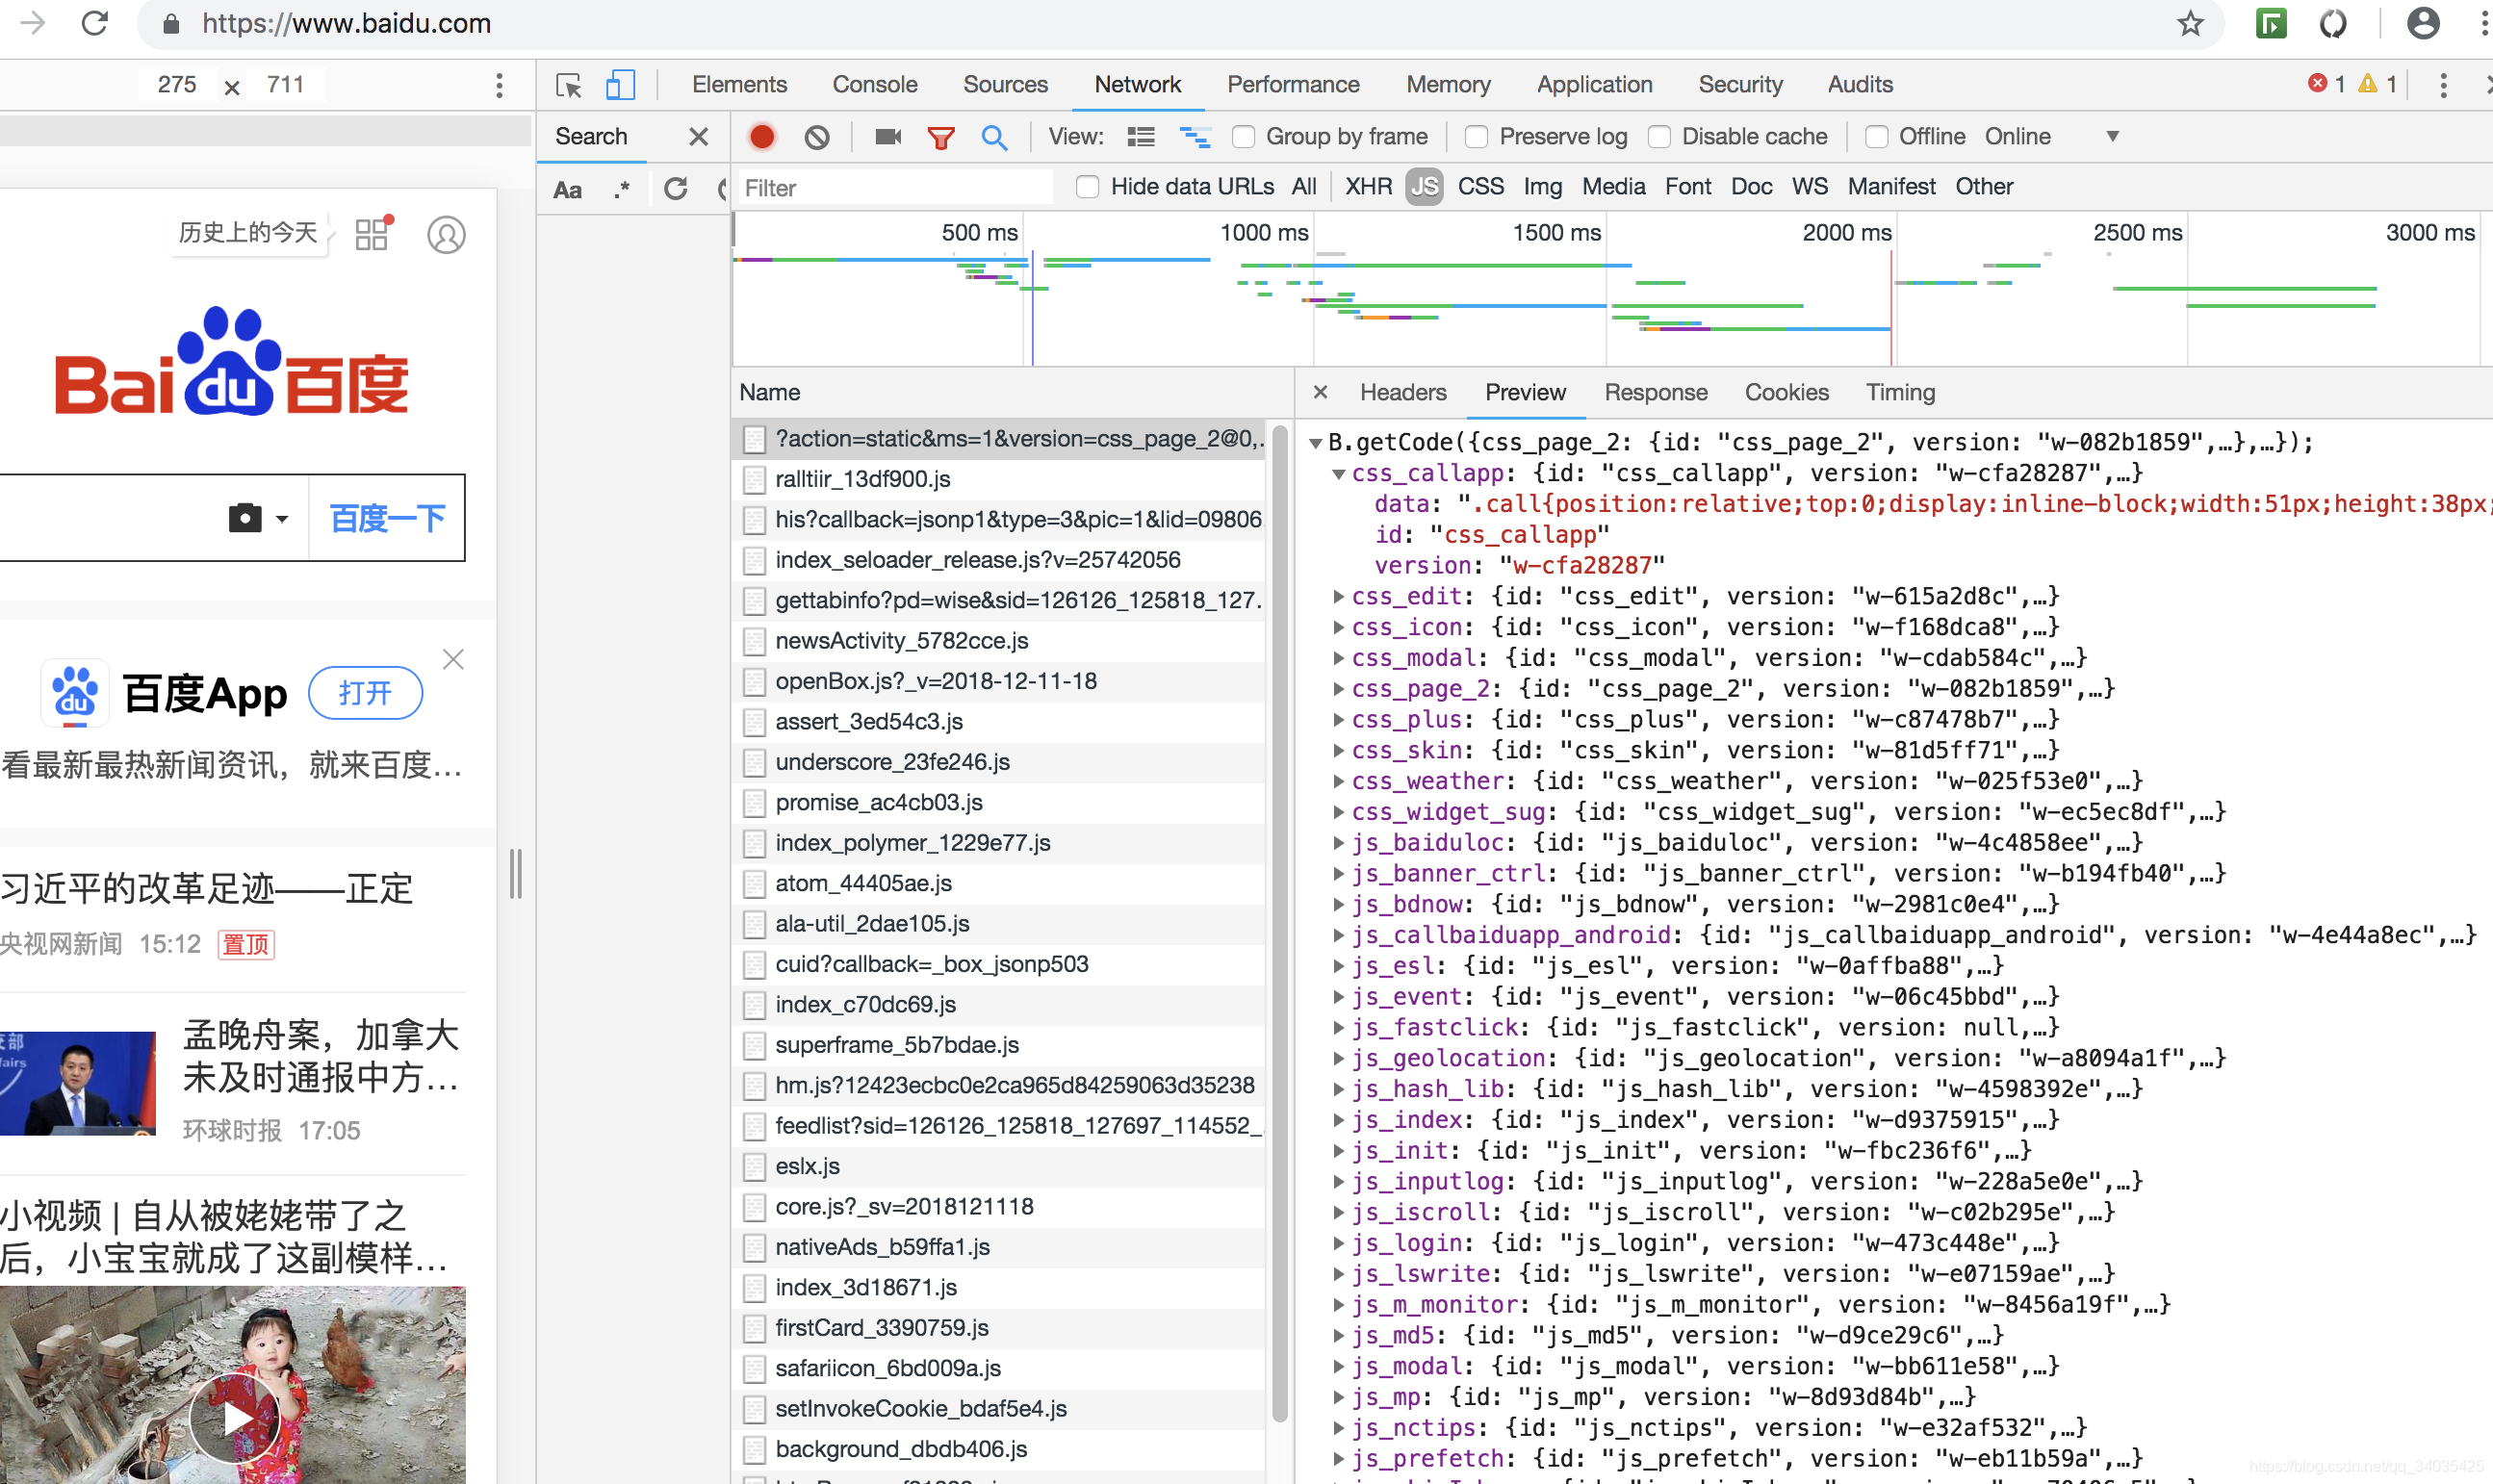
Task: Expand the css_edit object entry
Action: tap(1338, 597)
